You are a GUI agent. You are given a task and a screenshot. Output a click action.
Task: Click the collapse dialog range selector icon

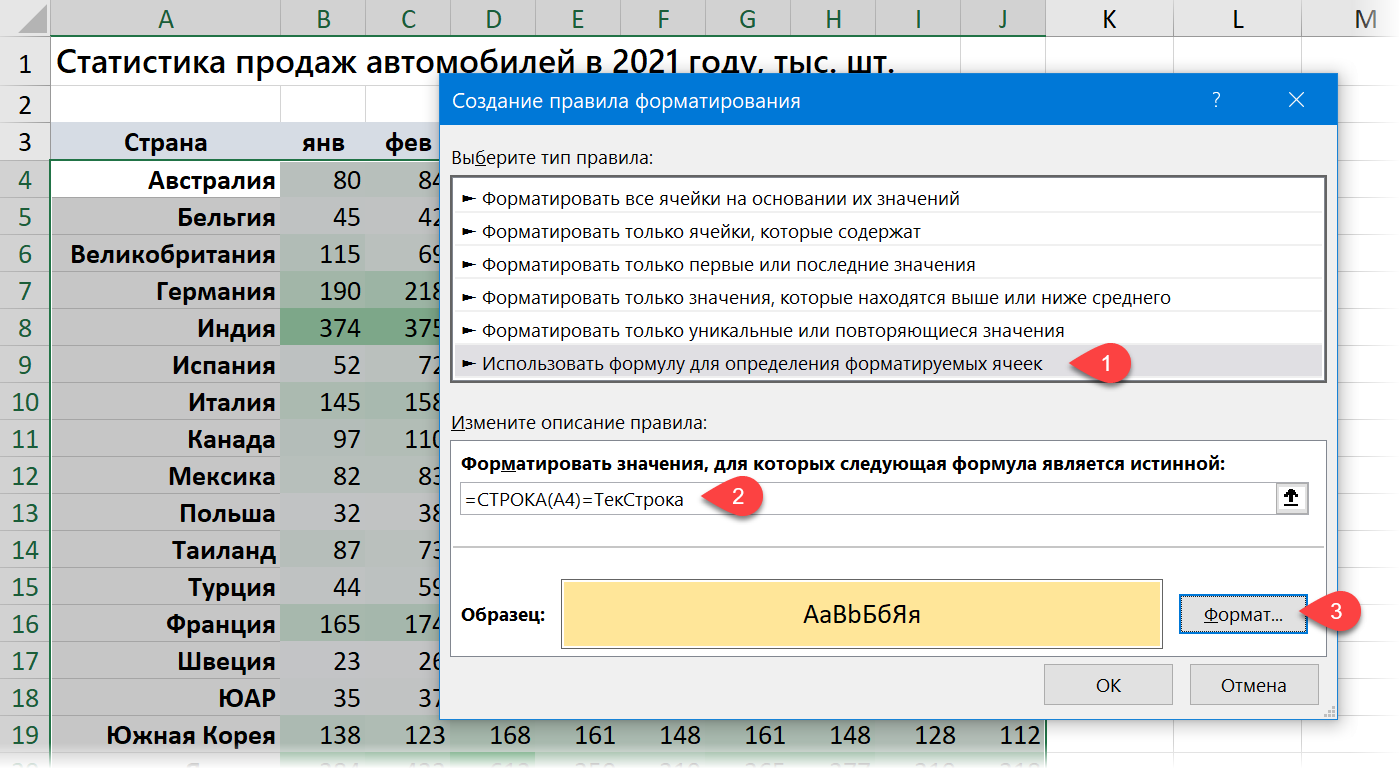(x=1292, y=499)
